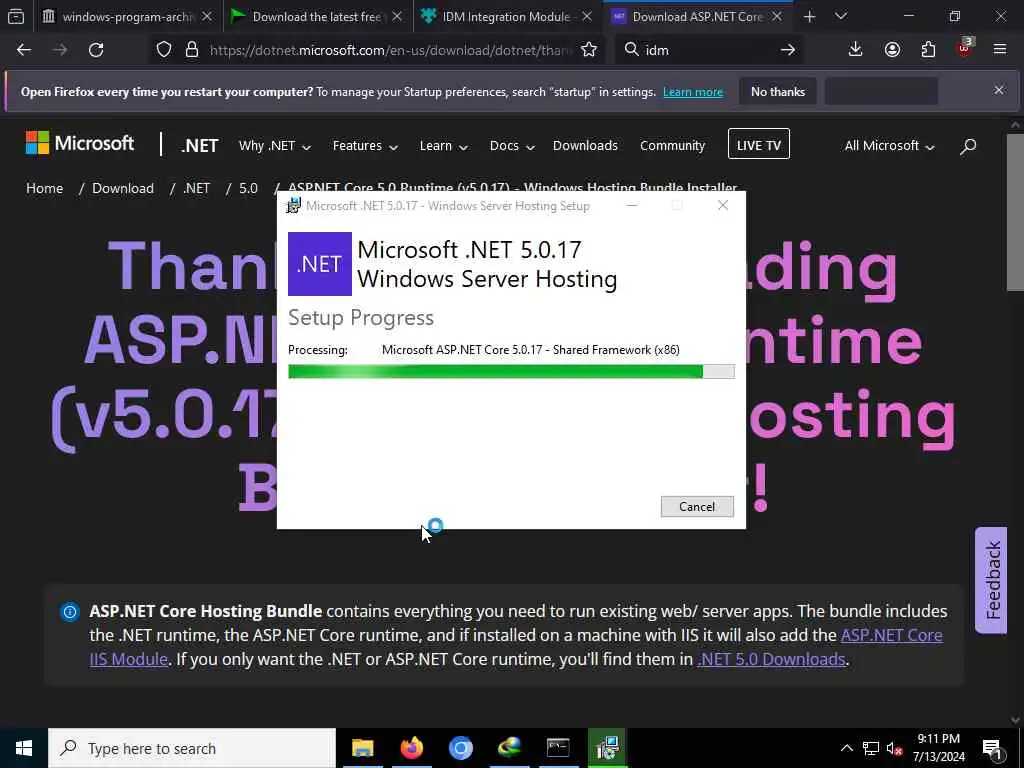Cancel the .NET hosting setup
Image resolution: width=1024 pixels, height=768 pixels.
[697, 507]
